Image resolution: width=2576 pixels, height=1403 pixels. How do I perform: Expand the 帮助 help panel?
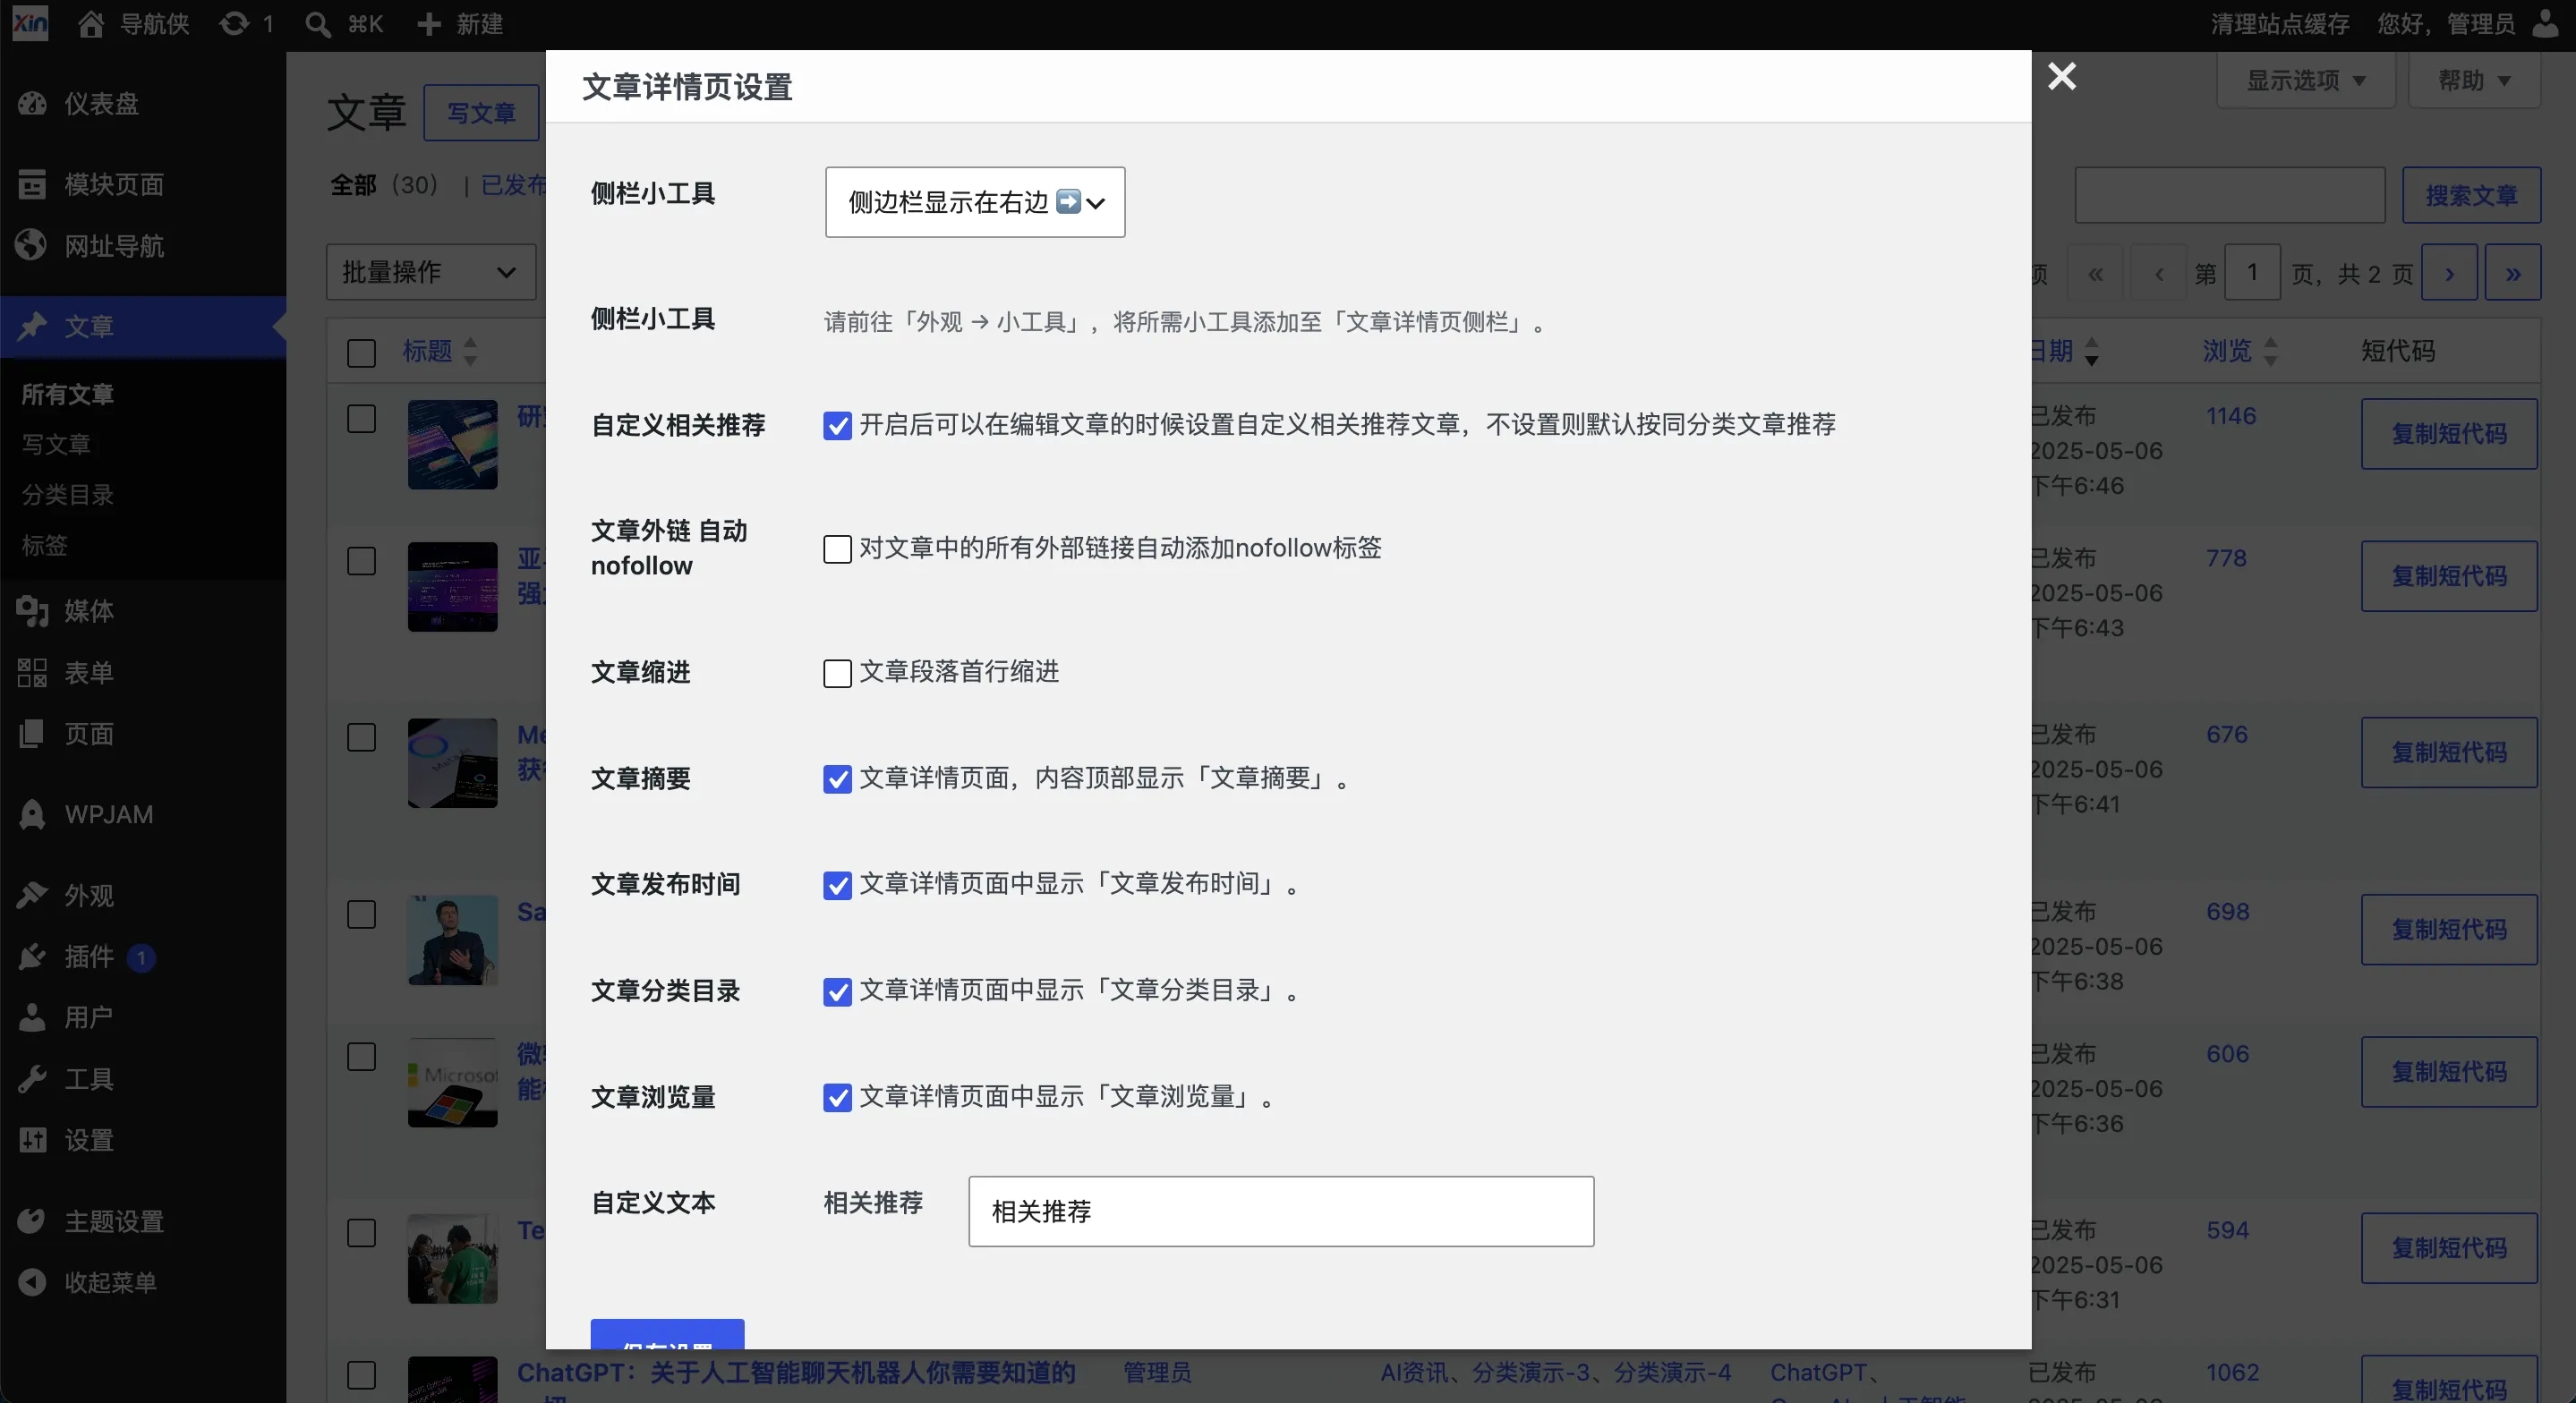pos(2474,80)
